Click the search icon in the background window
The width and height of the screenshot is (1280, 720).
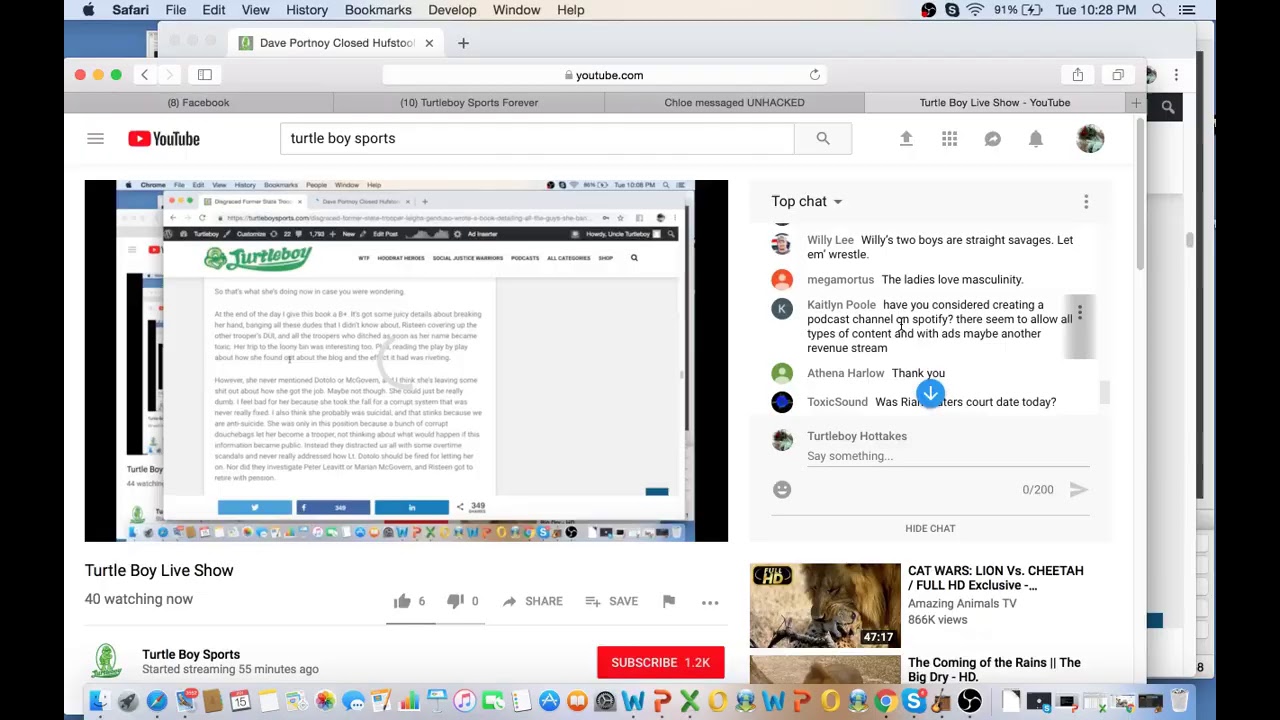(x=1167, y=106)
